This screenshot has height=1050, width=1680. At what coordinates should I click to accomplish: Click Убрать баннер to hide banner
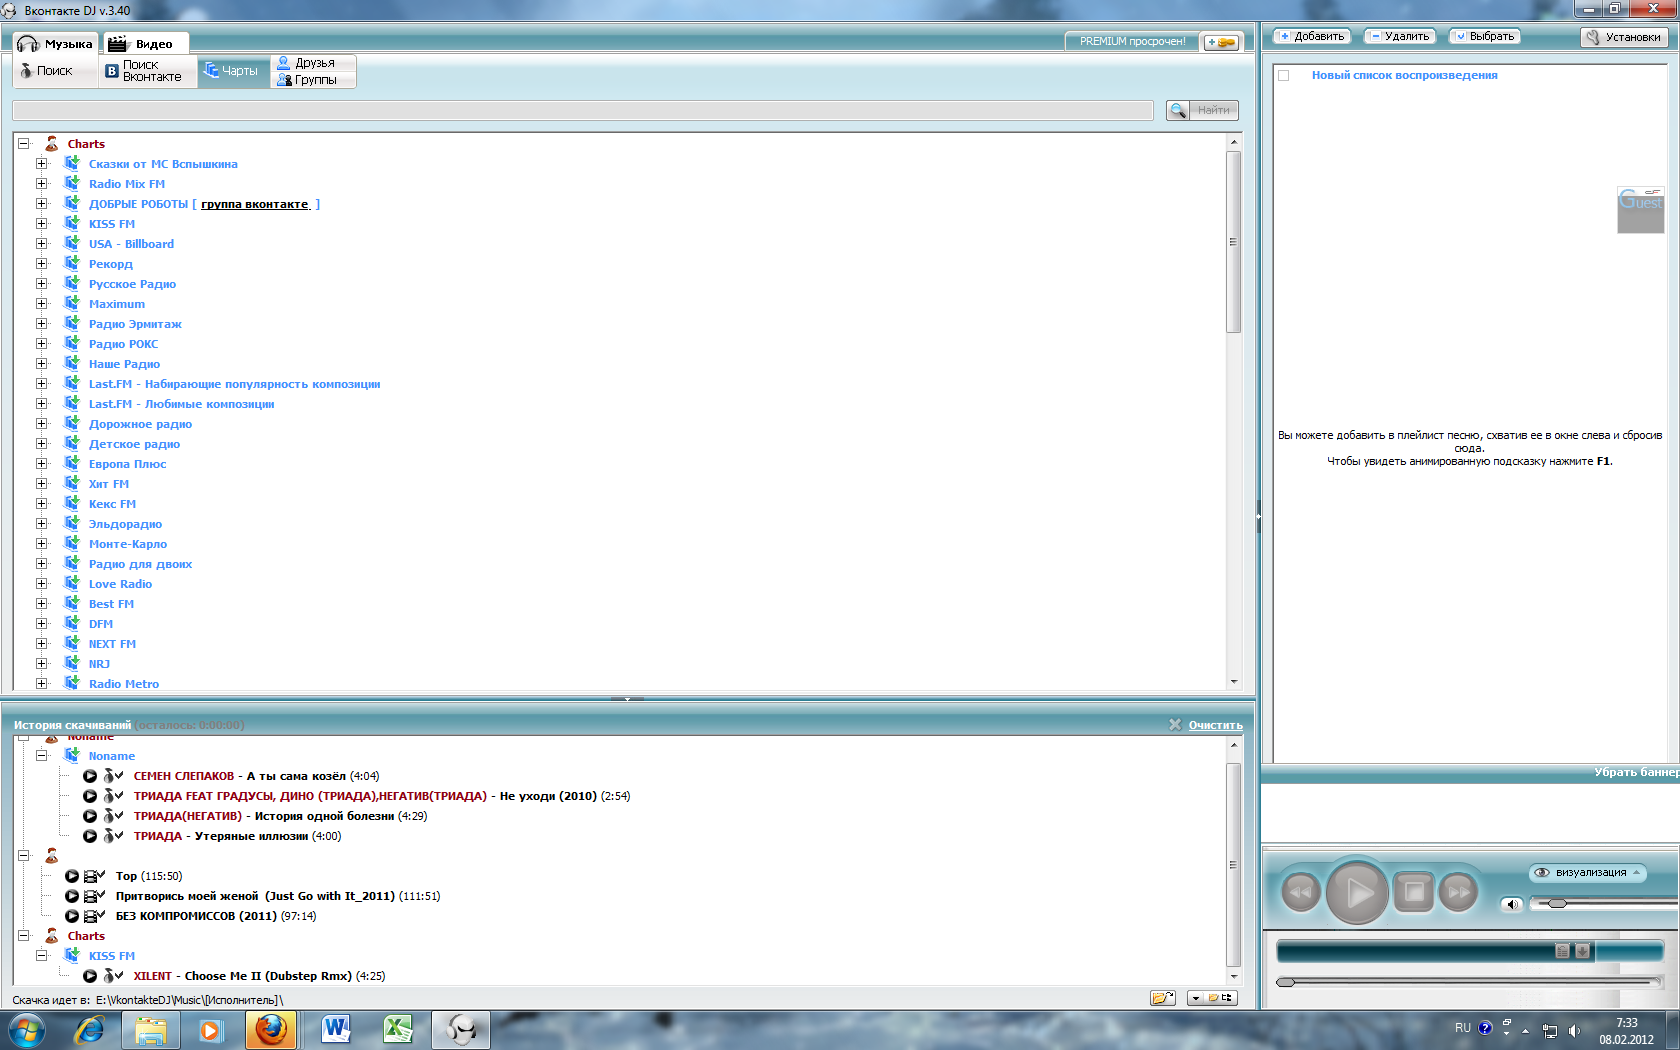(x=1636, y=772)
